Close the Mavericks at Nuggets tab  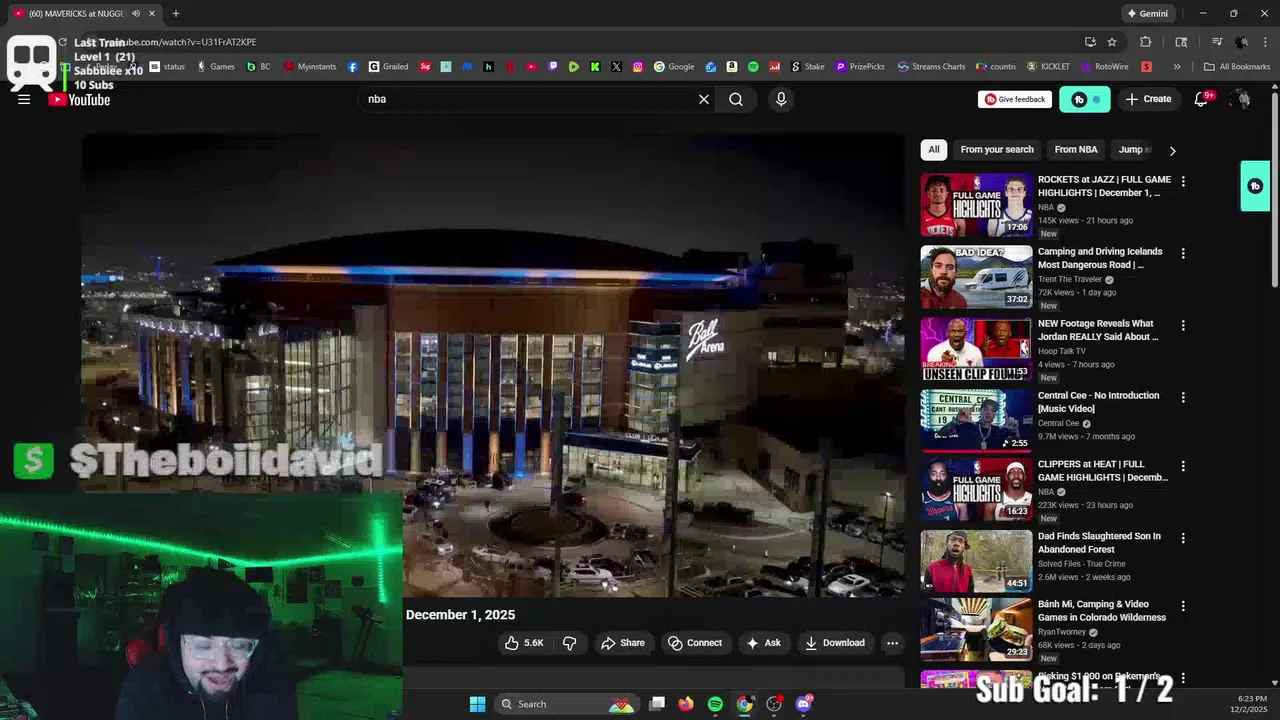tap(152, 13)
